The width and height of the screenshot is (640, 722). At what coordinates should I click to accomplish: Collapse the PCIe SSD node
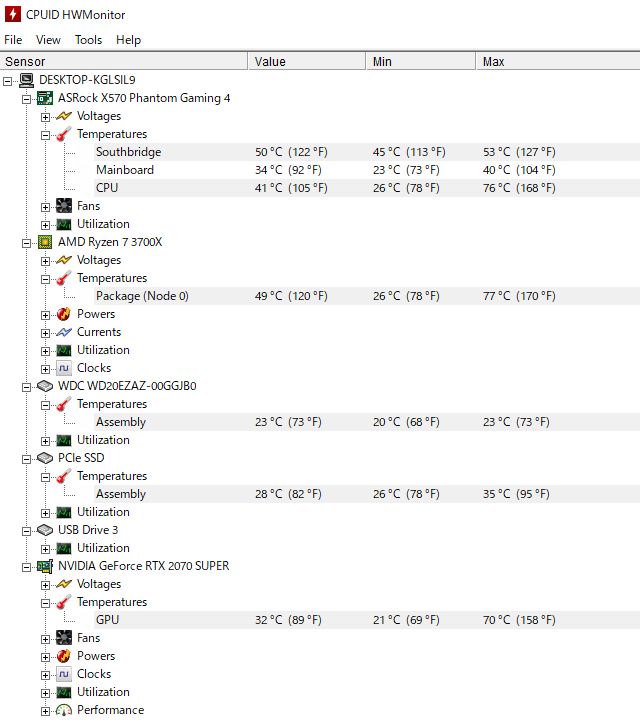tap(26, 459)
